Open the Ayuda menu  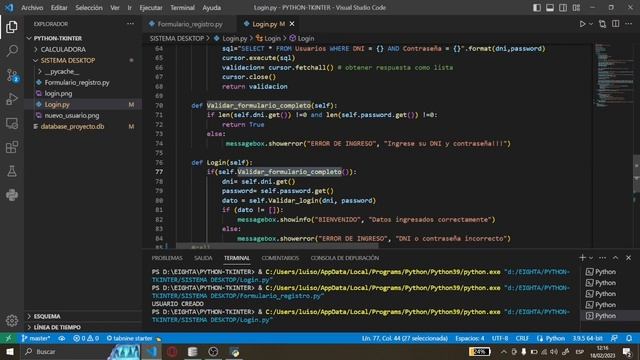(x=211, y=8)
